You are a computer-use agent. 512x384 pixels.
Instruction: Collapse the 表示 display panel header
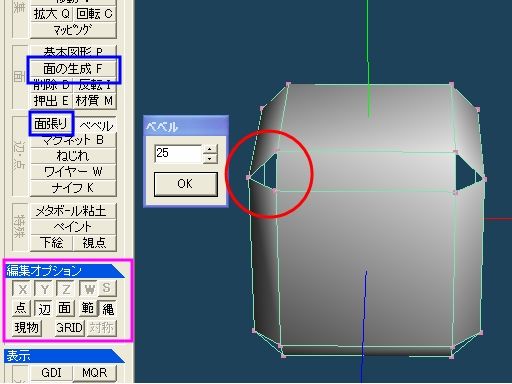tap(64, 356)
